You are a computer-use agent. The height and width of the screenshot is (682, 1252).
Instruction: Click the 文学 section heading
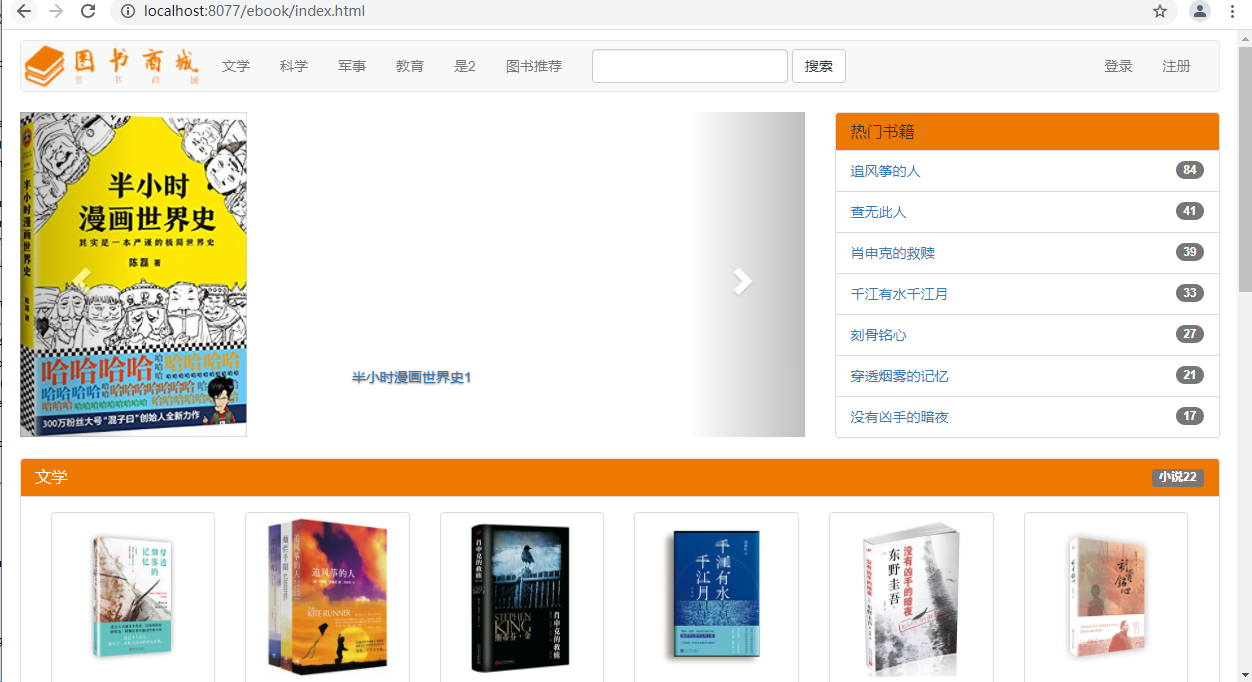pos(51,477)
